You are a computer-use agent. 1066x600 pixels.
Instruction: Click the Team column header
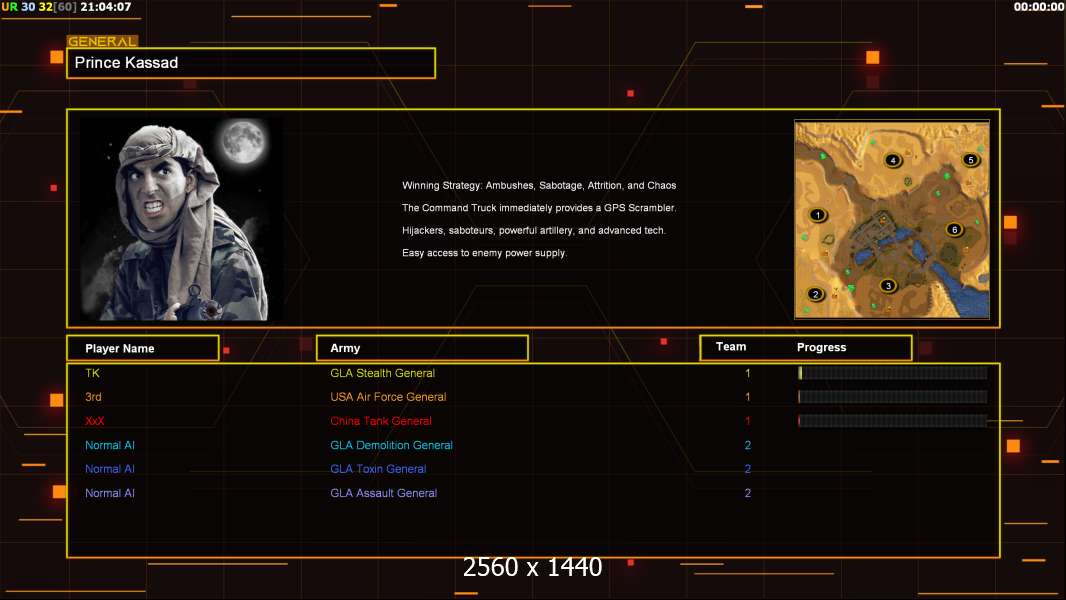pyautogui.click(x=731, y=347)
